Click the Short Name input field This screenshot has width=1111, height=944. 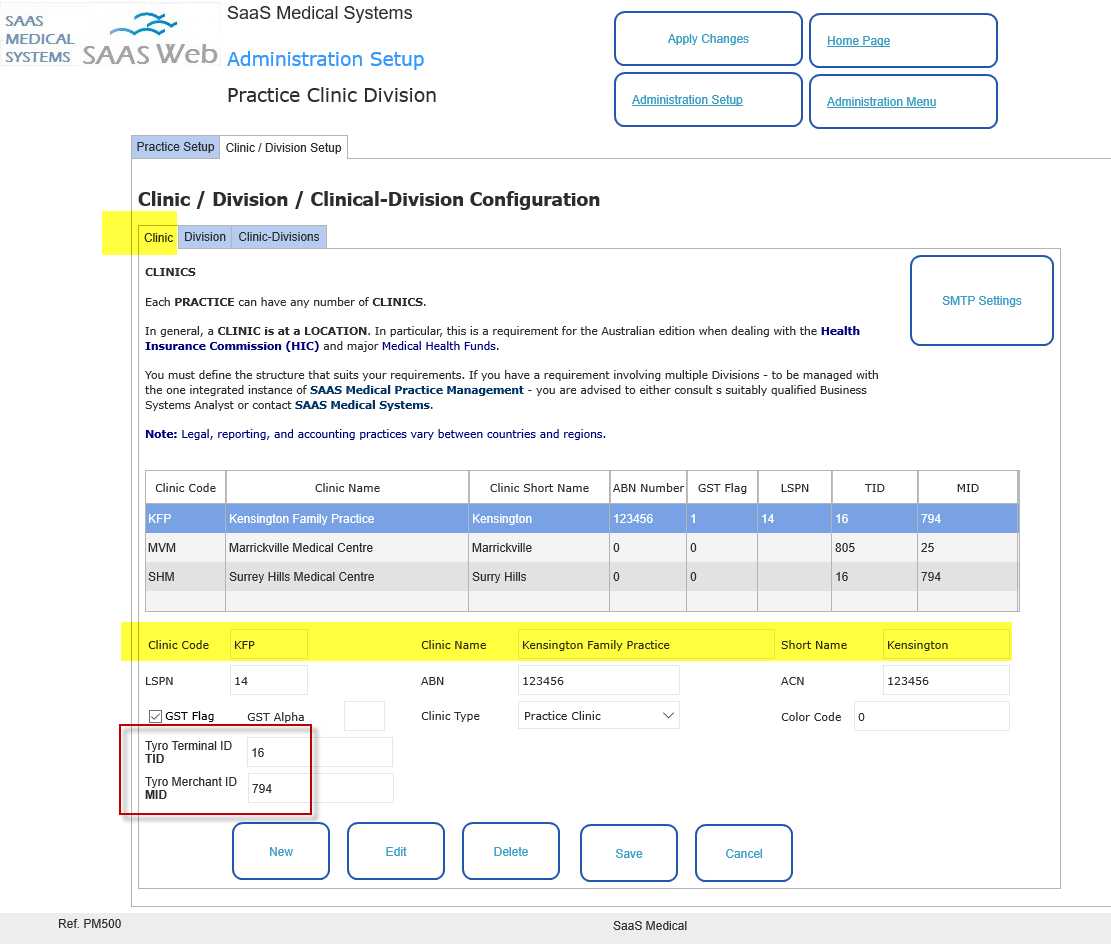pyautogui.click(x=946, y=645)
